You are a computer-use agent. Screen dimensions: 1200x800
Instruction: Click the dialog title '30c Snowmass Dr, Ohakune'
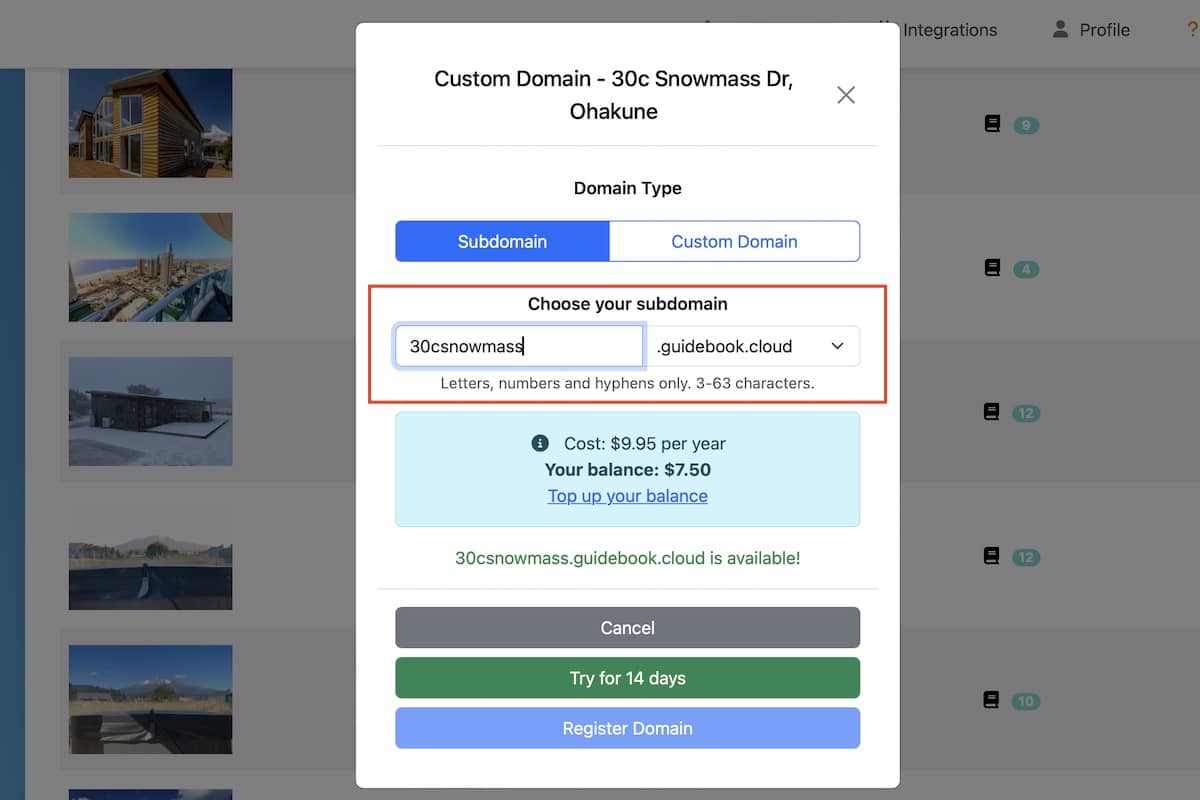pos(614,95)
